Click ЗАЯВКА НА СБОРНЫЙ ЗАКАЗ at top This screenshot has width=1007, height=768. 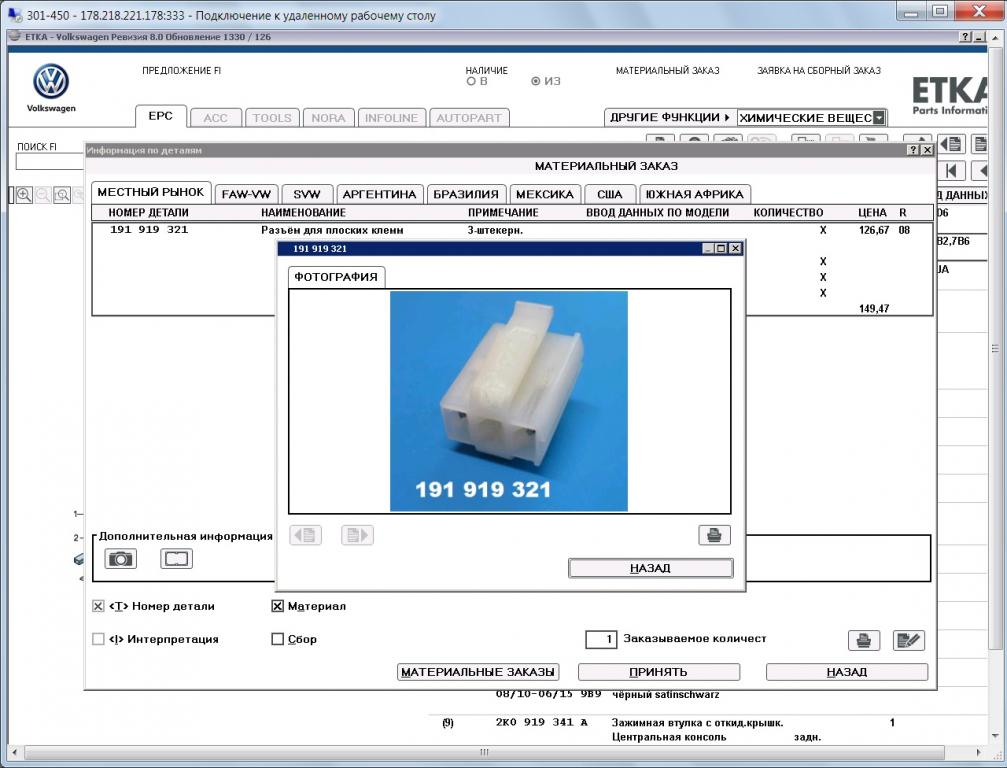[819, 71]
